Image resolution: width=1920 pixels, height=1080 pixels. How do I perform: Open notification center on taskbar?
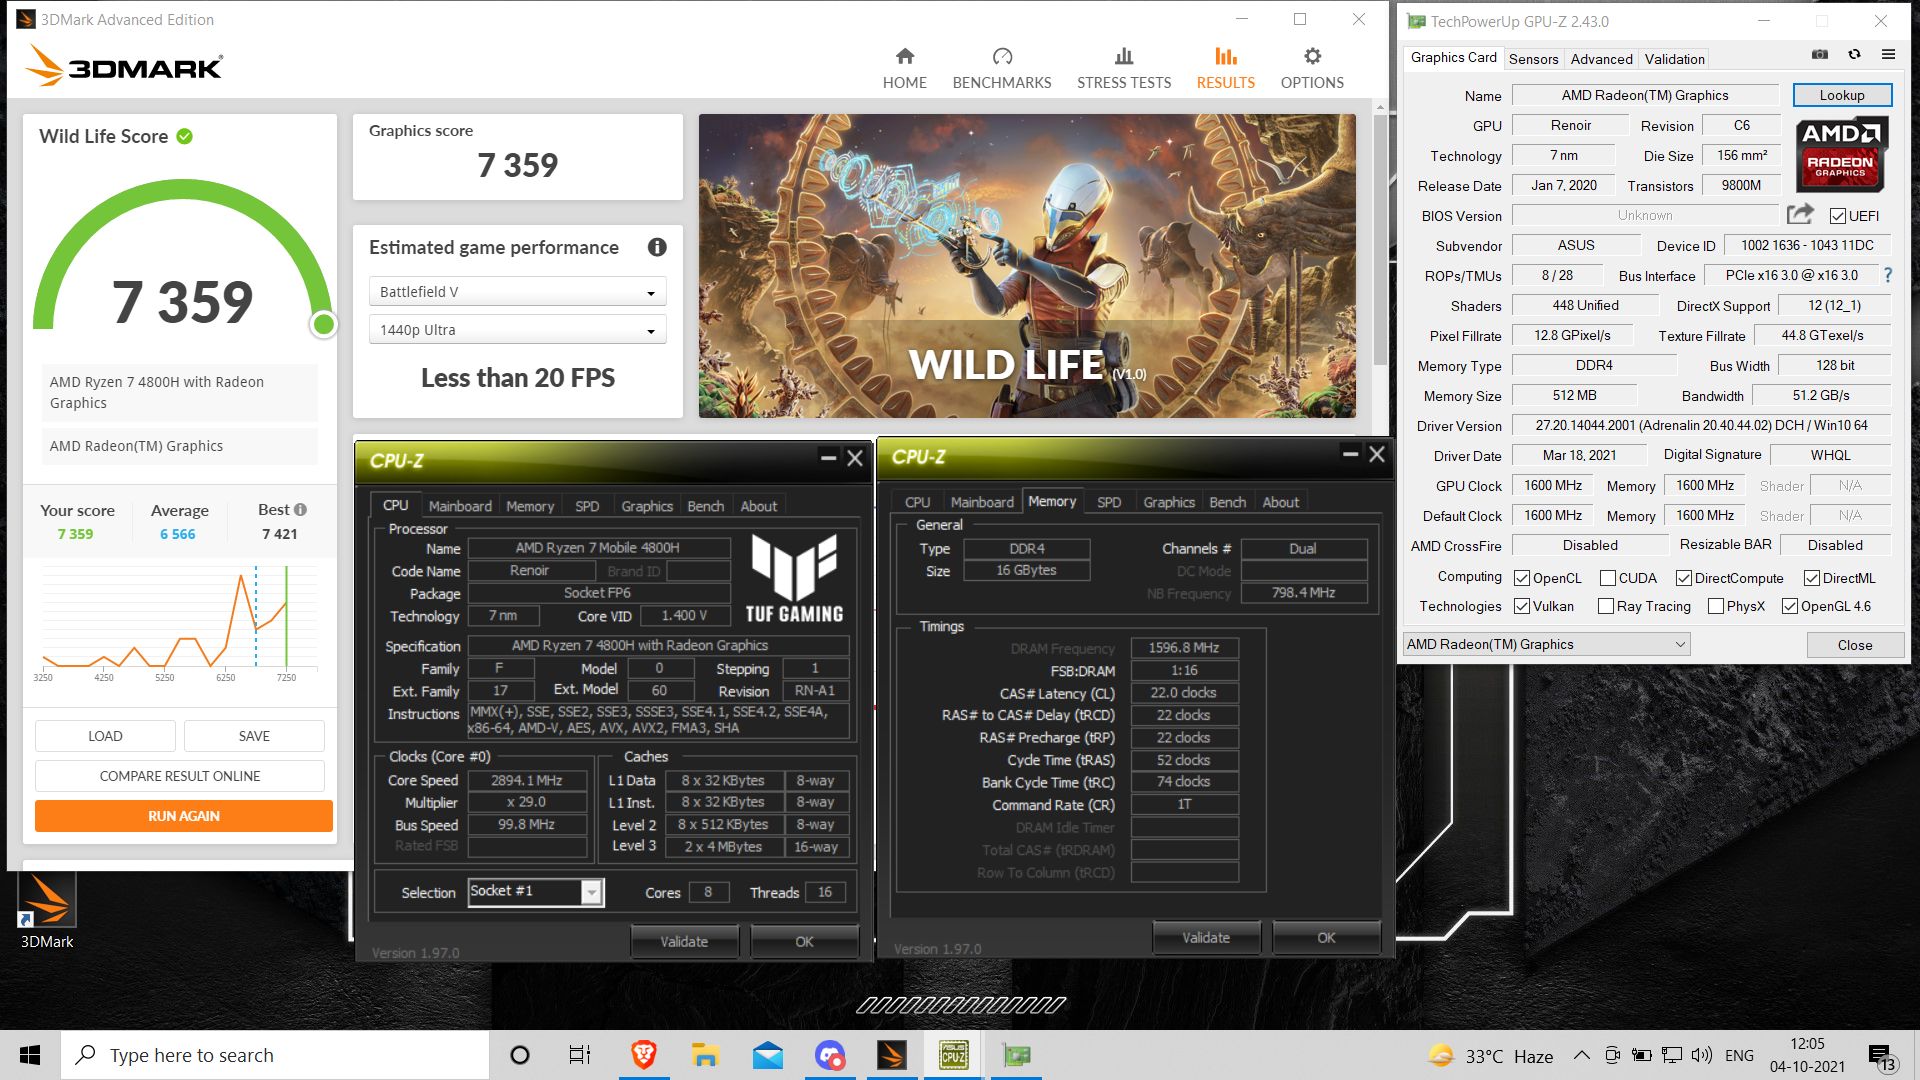pyautogui.click(x=1881, y=1056)
